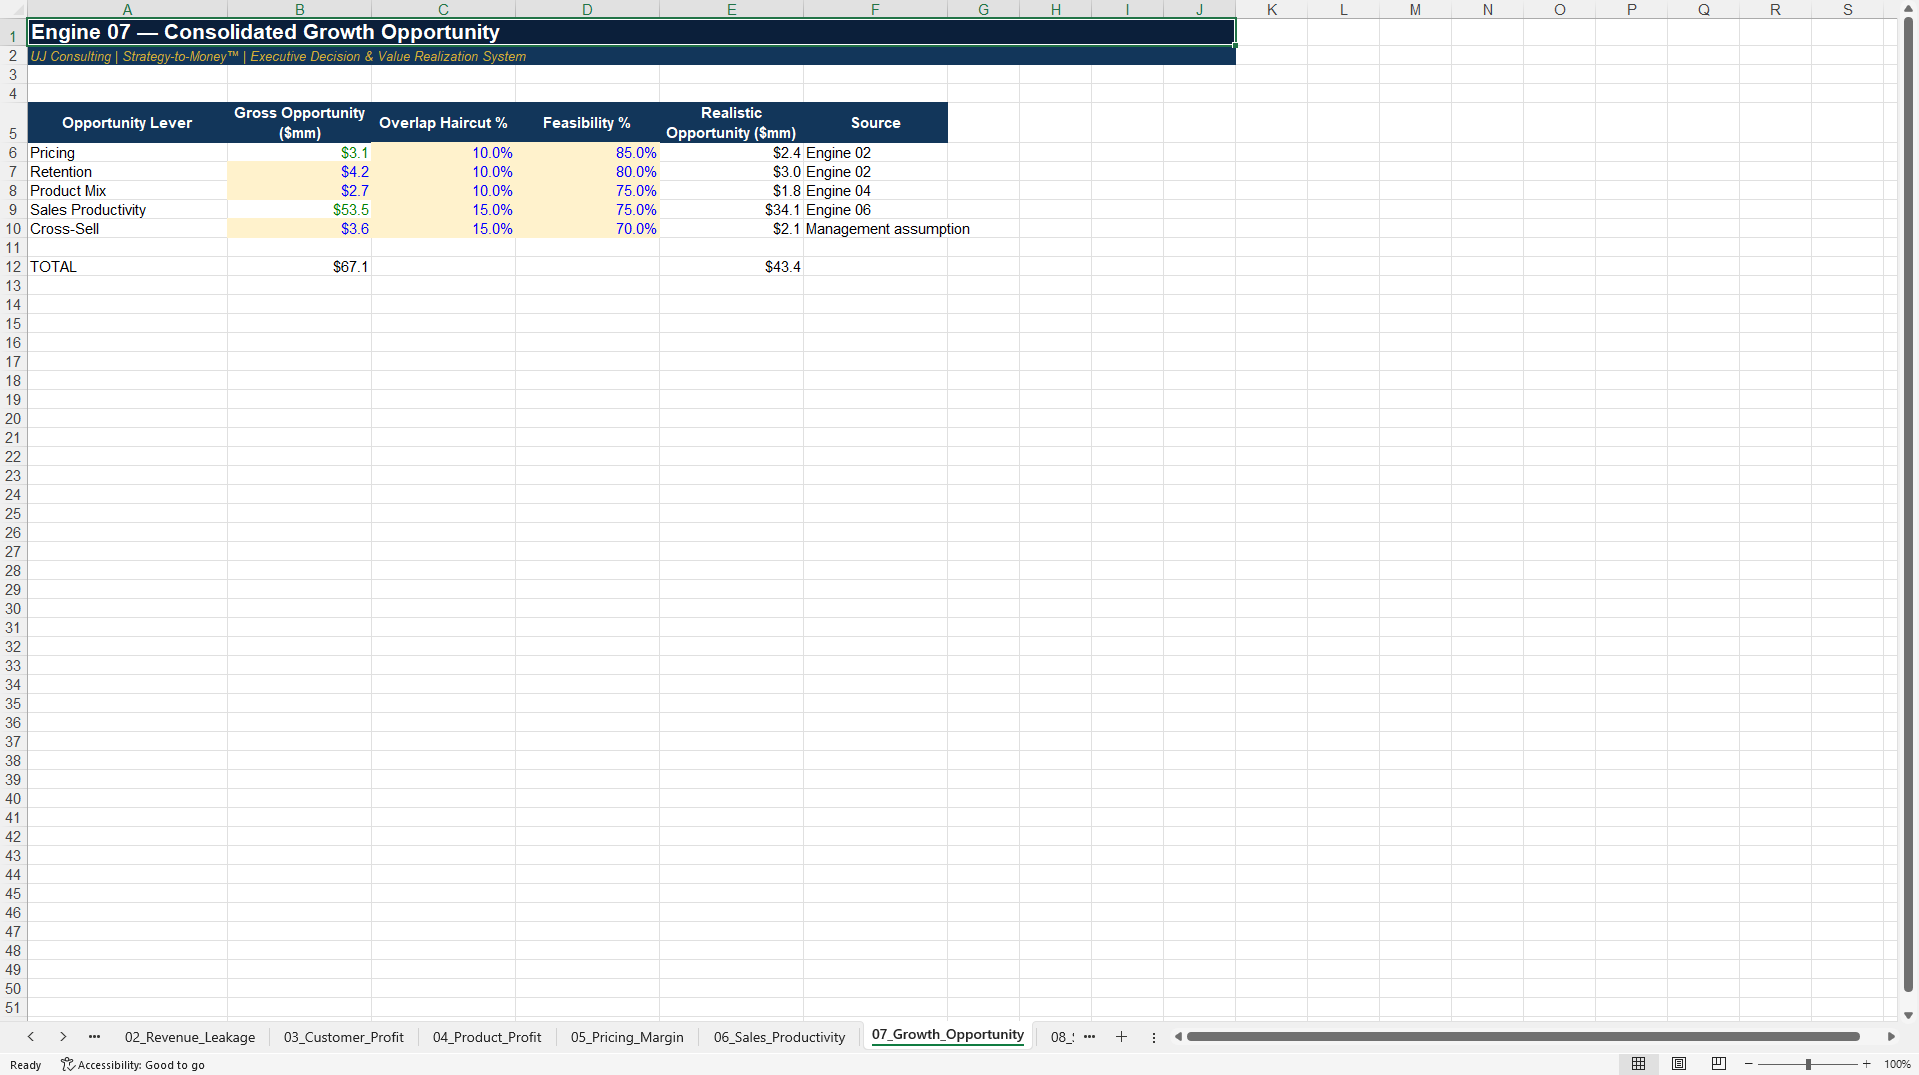Click horizontal scrollbar left arrow

click(x=1178, y=1037)
